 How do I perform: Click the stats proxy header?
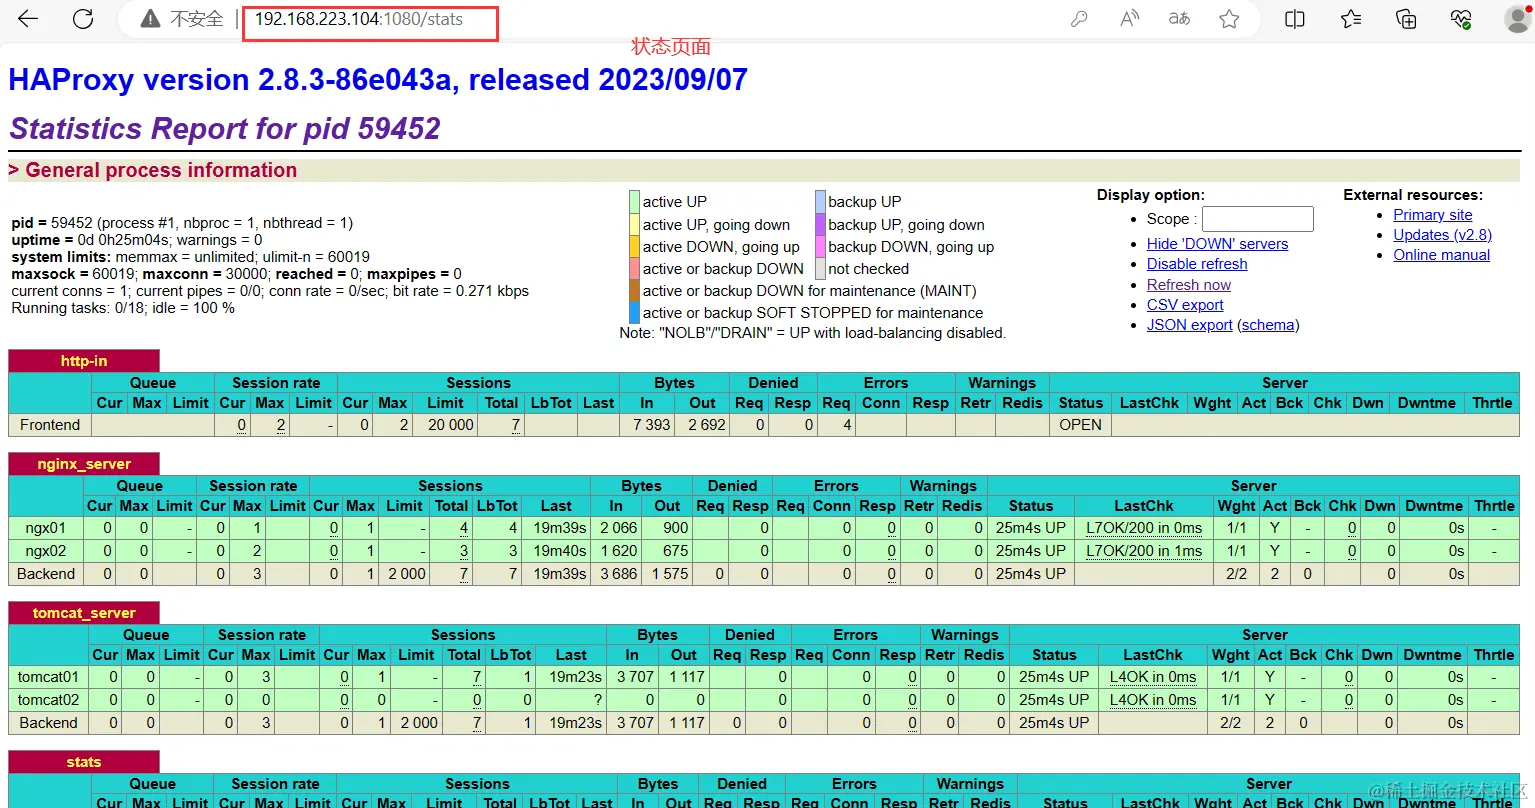click(x=84, y=762)
